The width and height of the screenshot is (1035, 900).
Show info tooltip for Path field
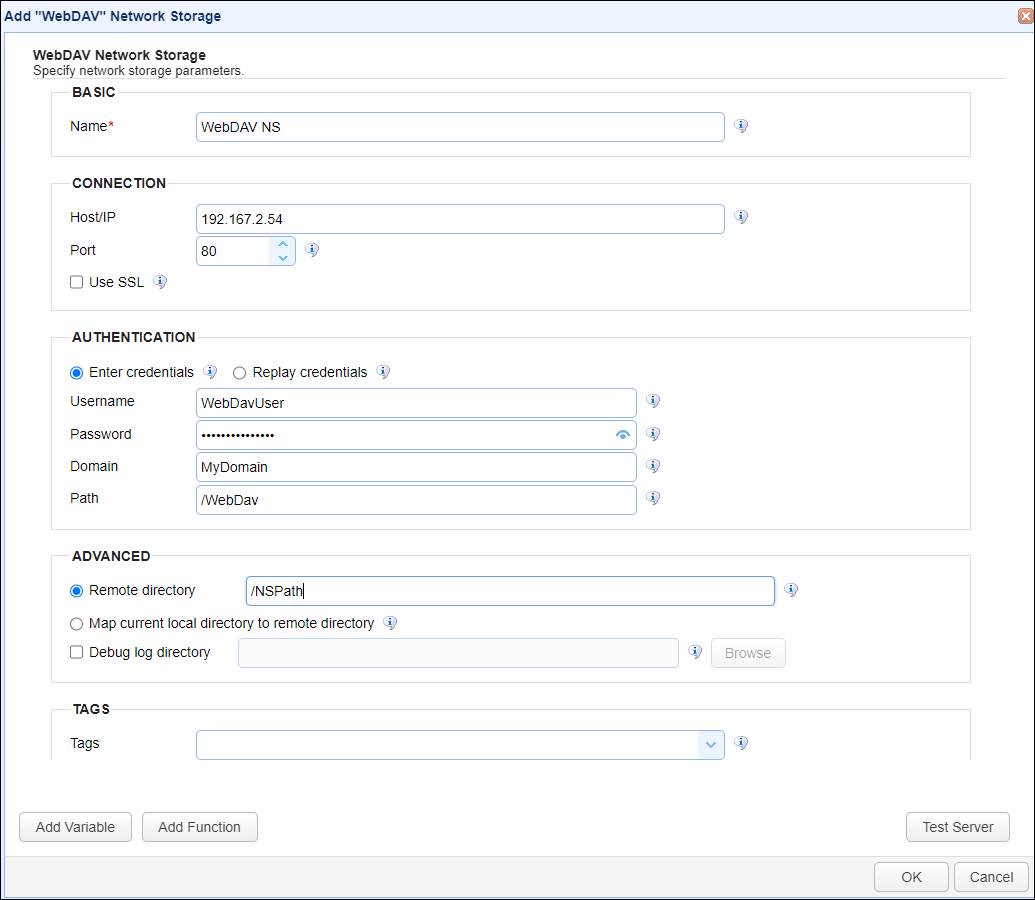point(653,498)
